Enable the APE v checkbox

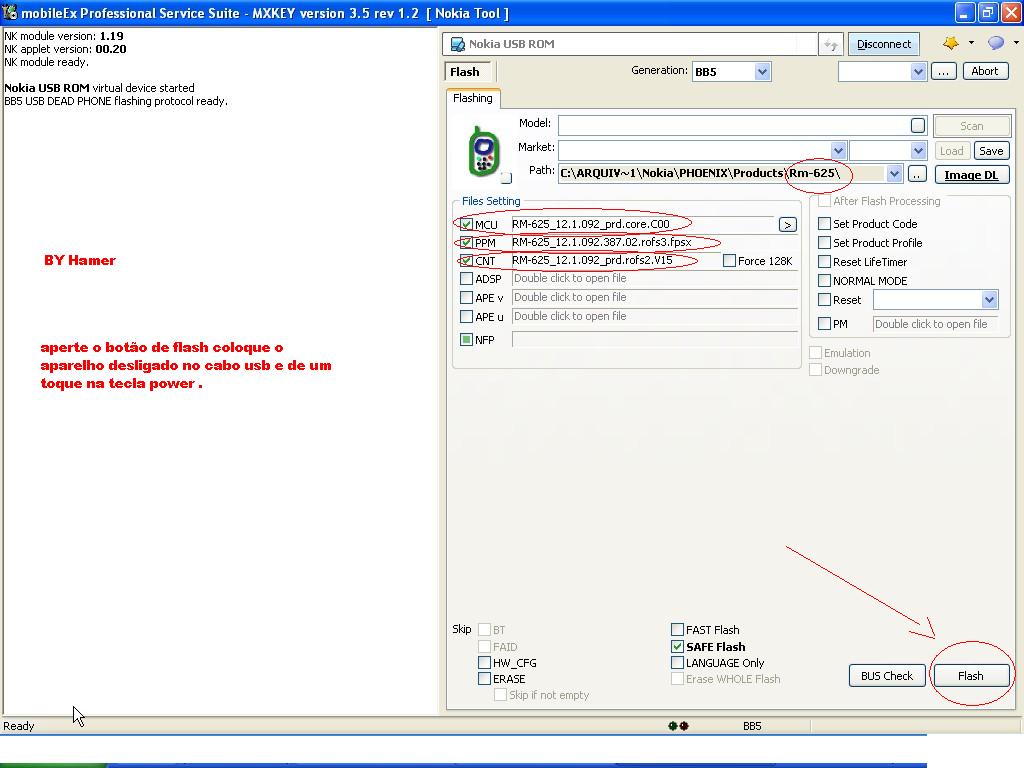click(x=466, y=298)
